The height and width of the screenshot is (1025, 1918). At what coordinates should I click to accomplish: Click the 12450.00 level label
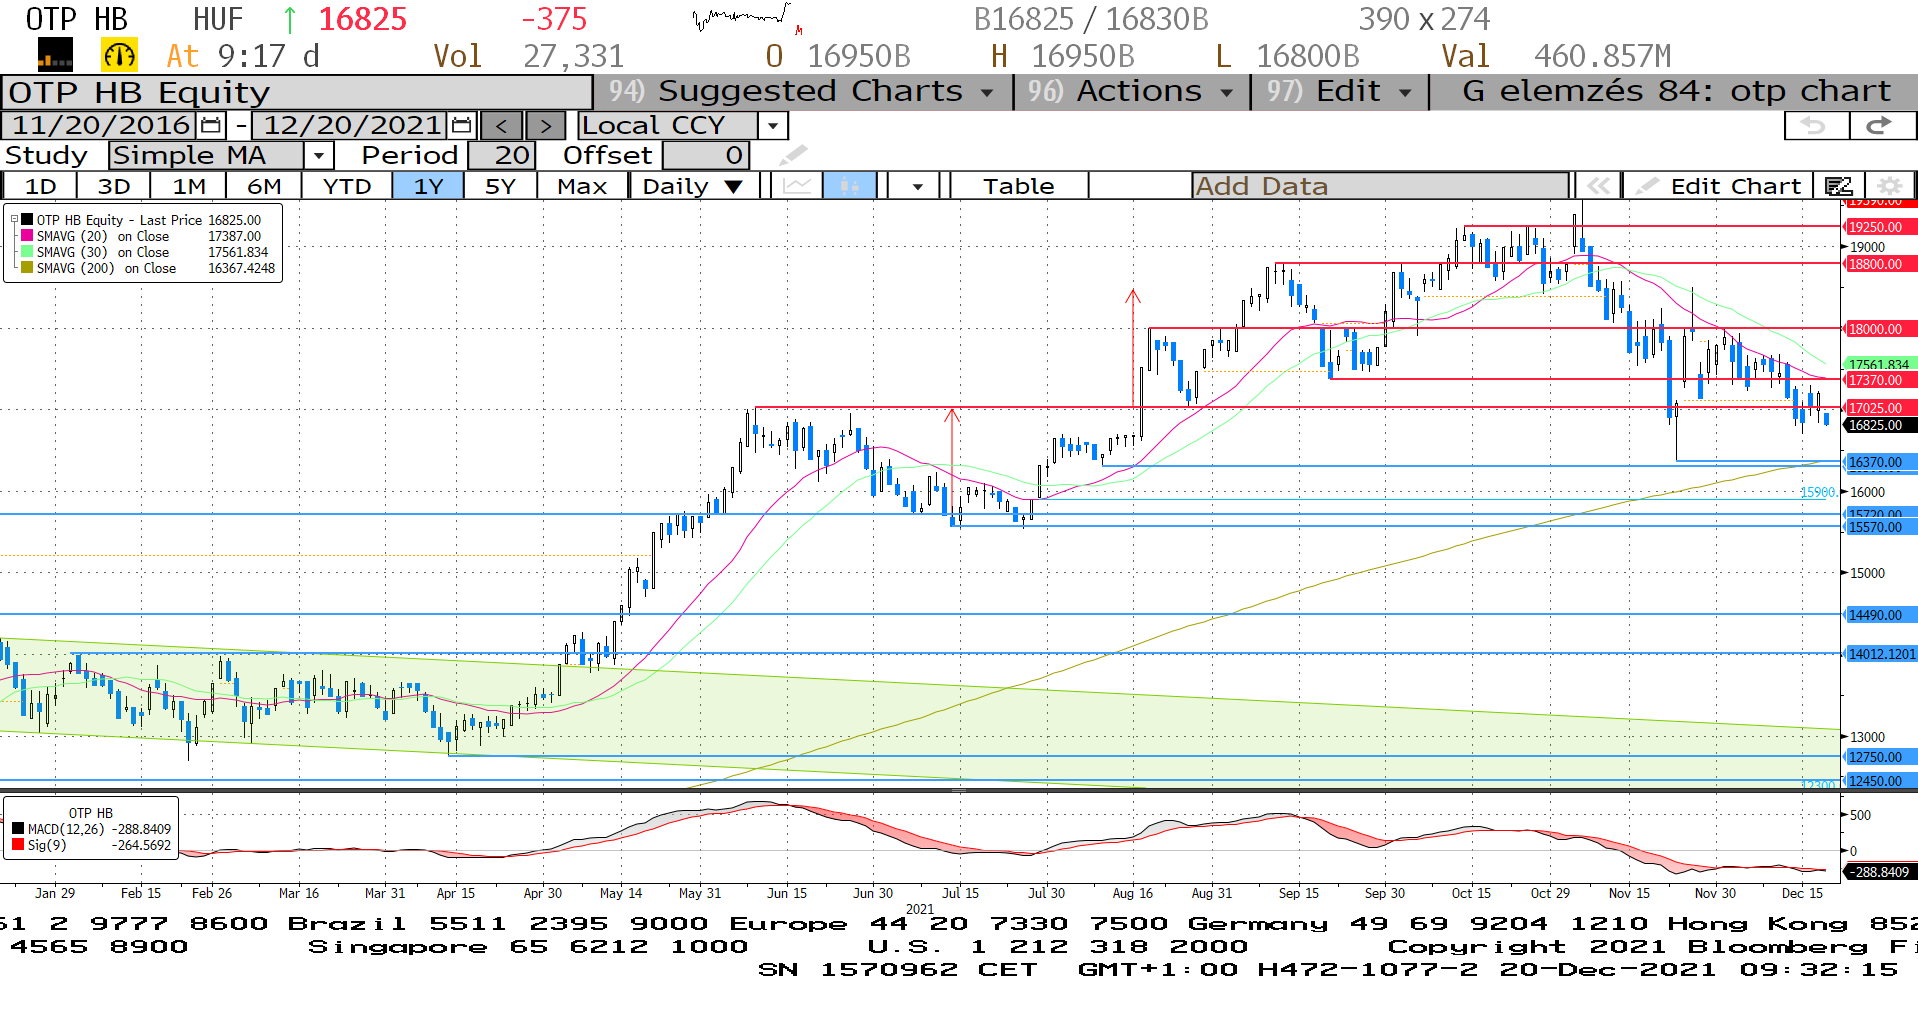pos(1880,781)
